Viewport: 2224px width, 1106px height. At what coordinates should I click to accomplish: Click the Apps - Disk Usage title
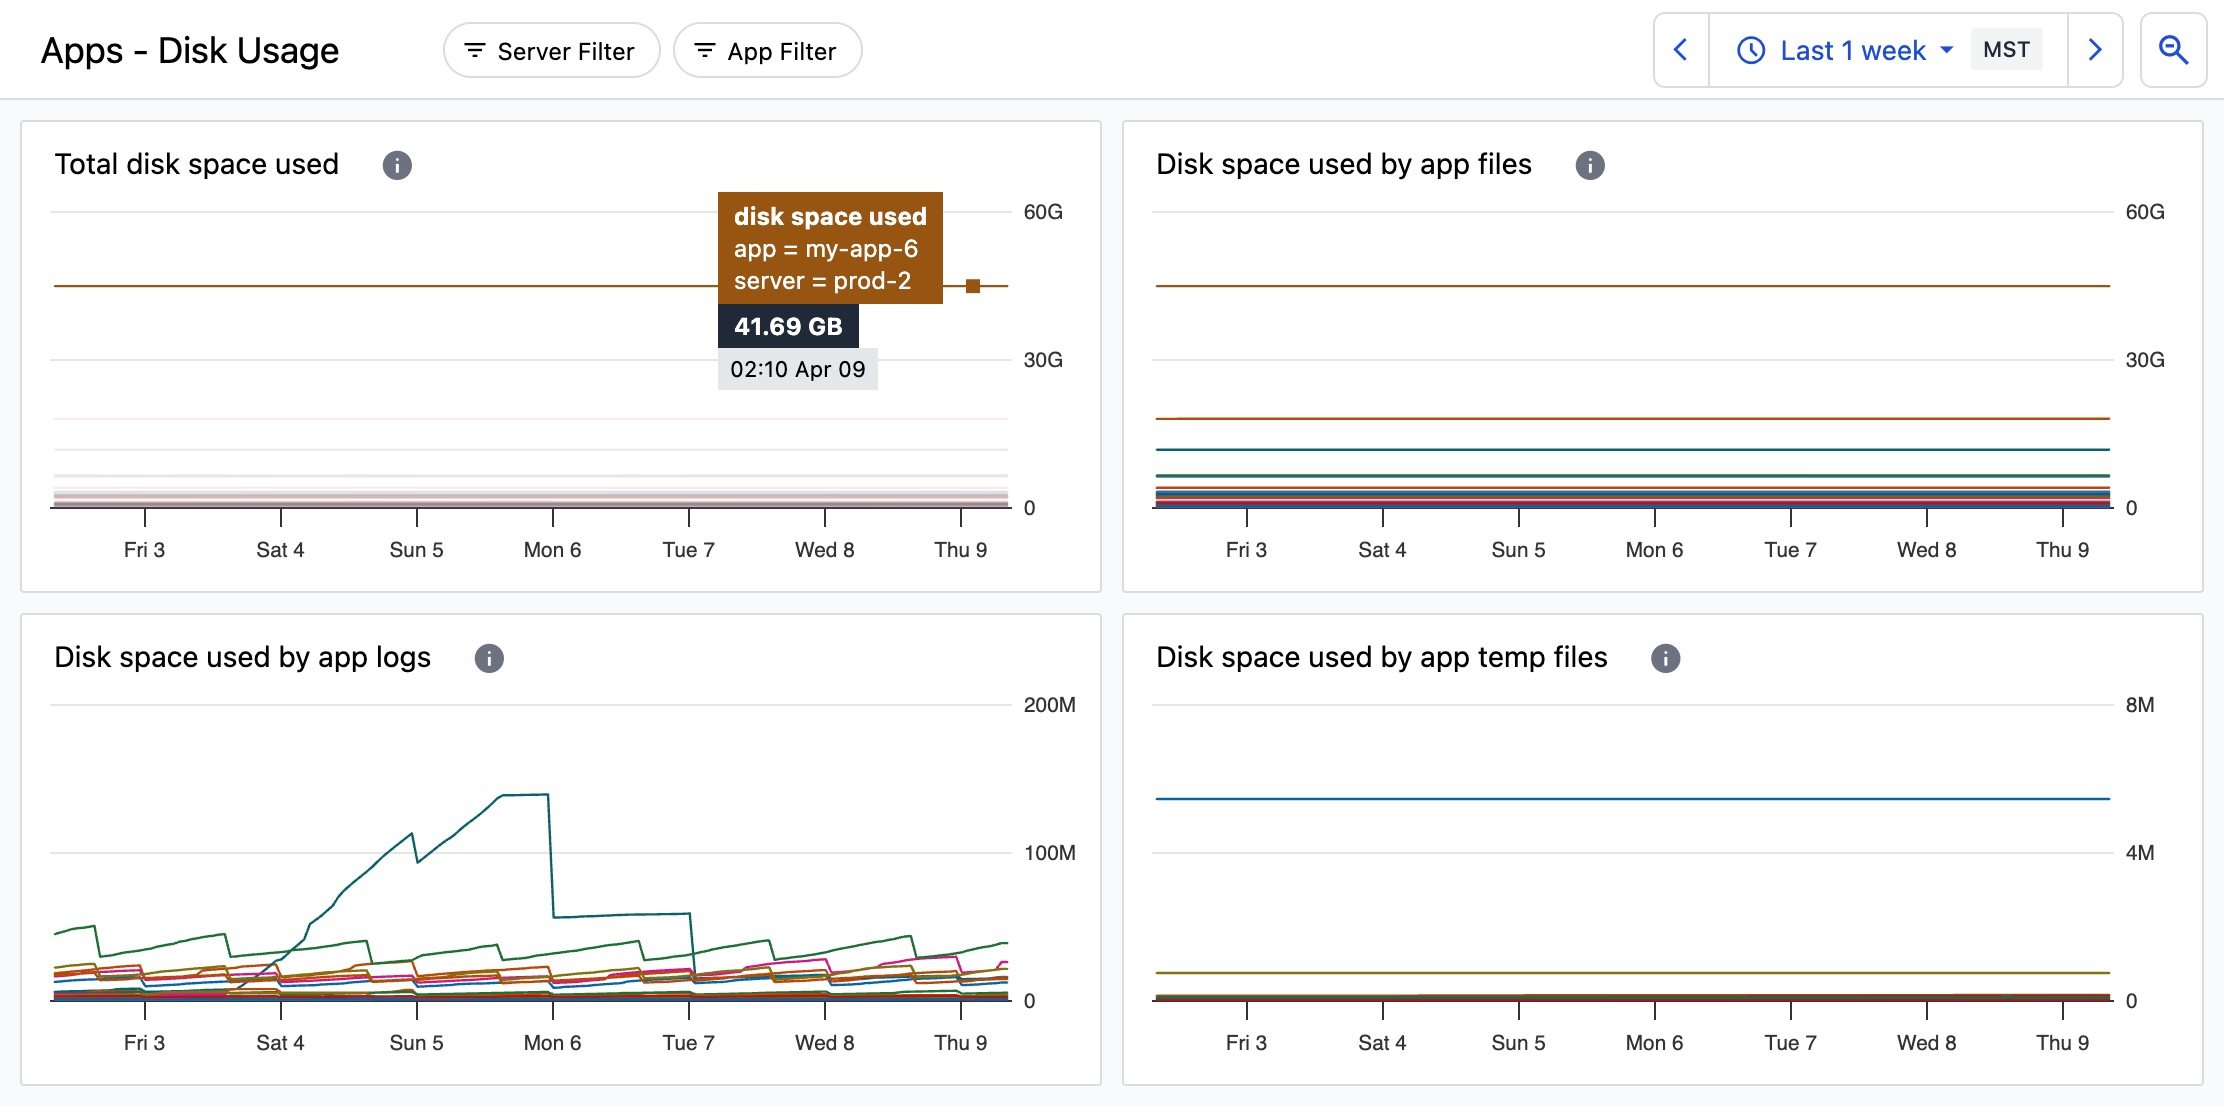(x=190, y=51)
